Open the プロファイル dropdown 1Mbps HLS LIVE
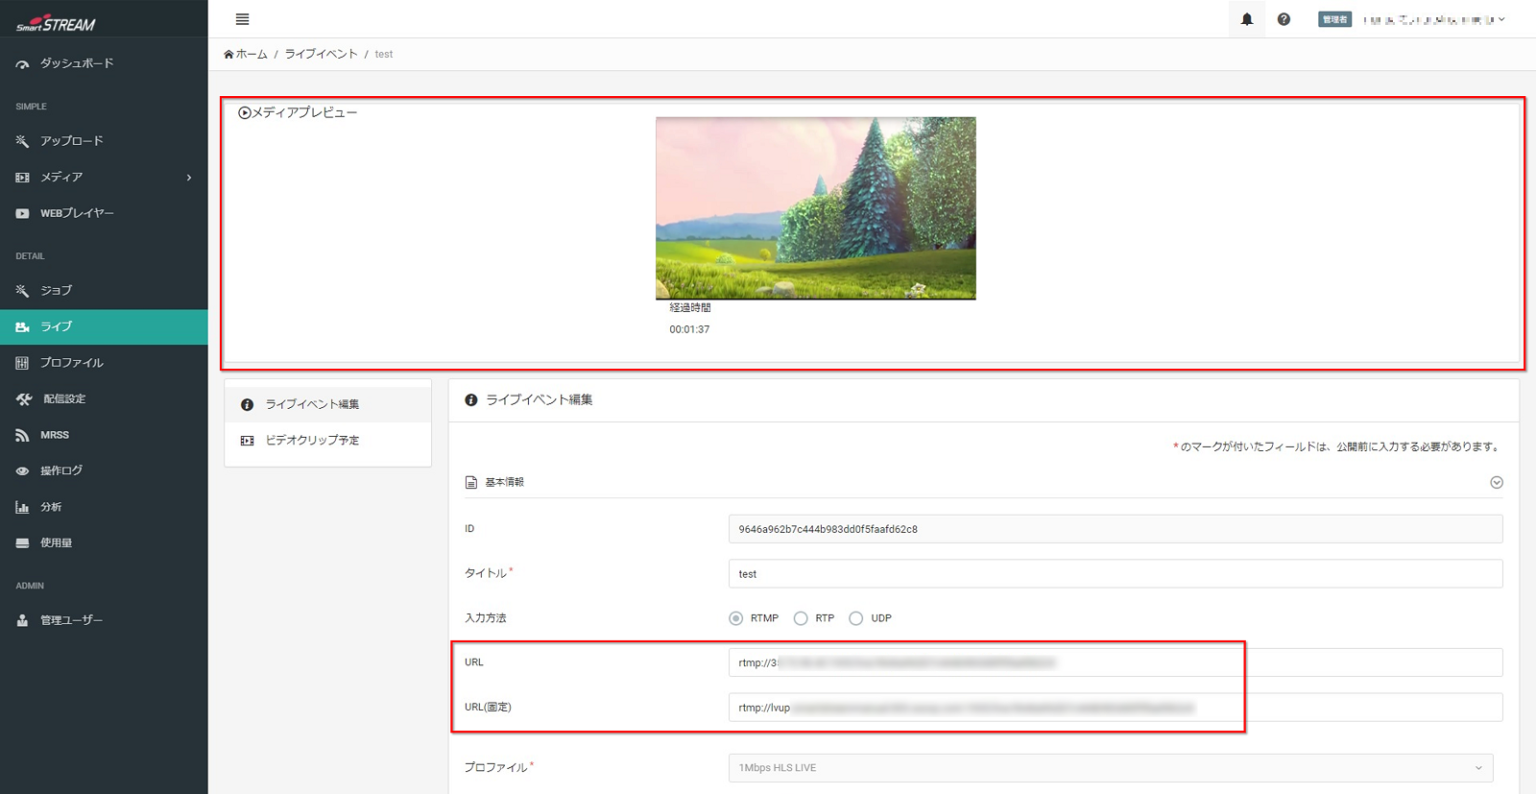Screen dimensions: 1536x794 (x=1110, y=768)
